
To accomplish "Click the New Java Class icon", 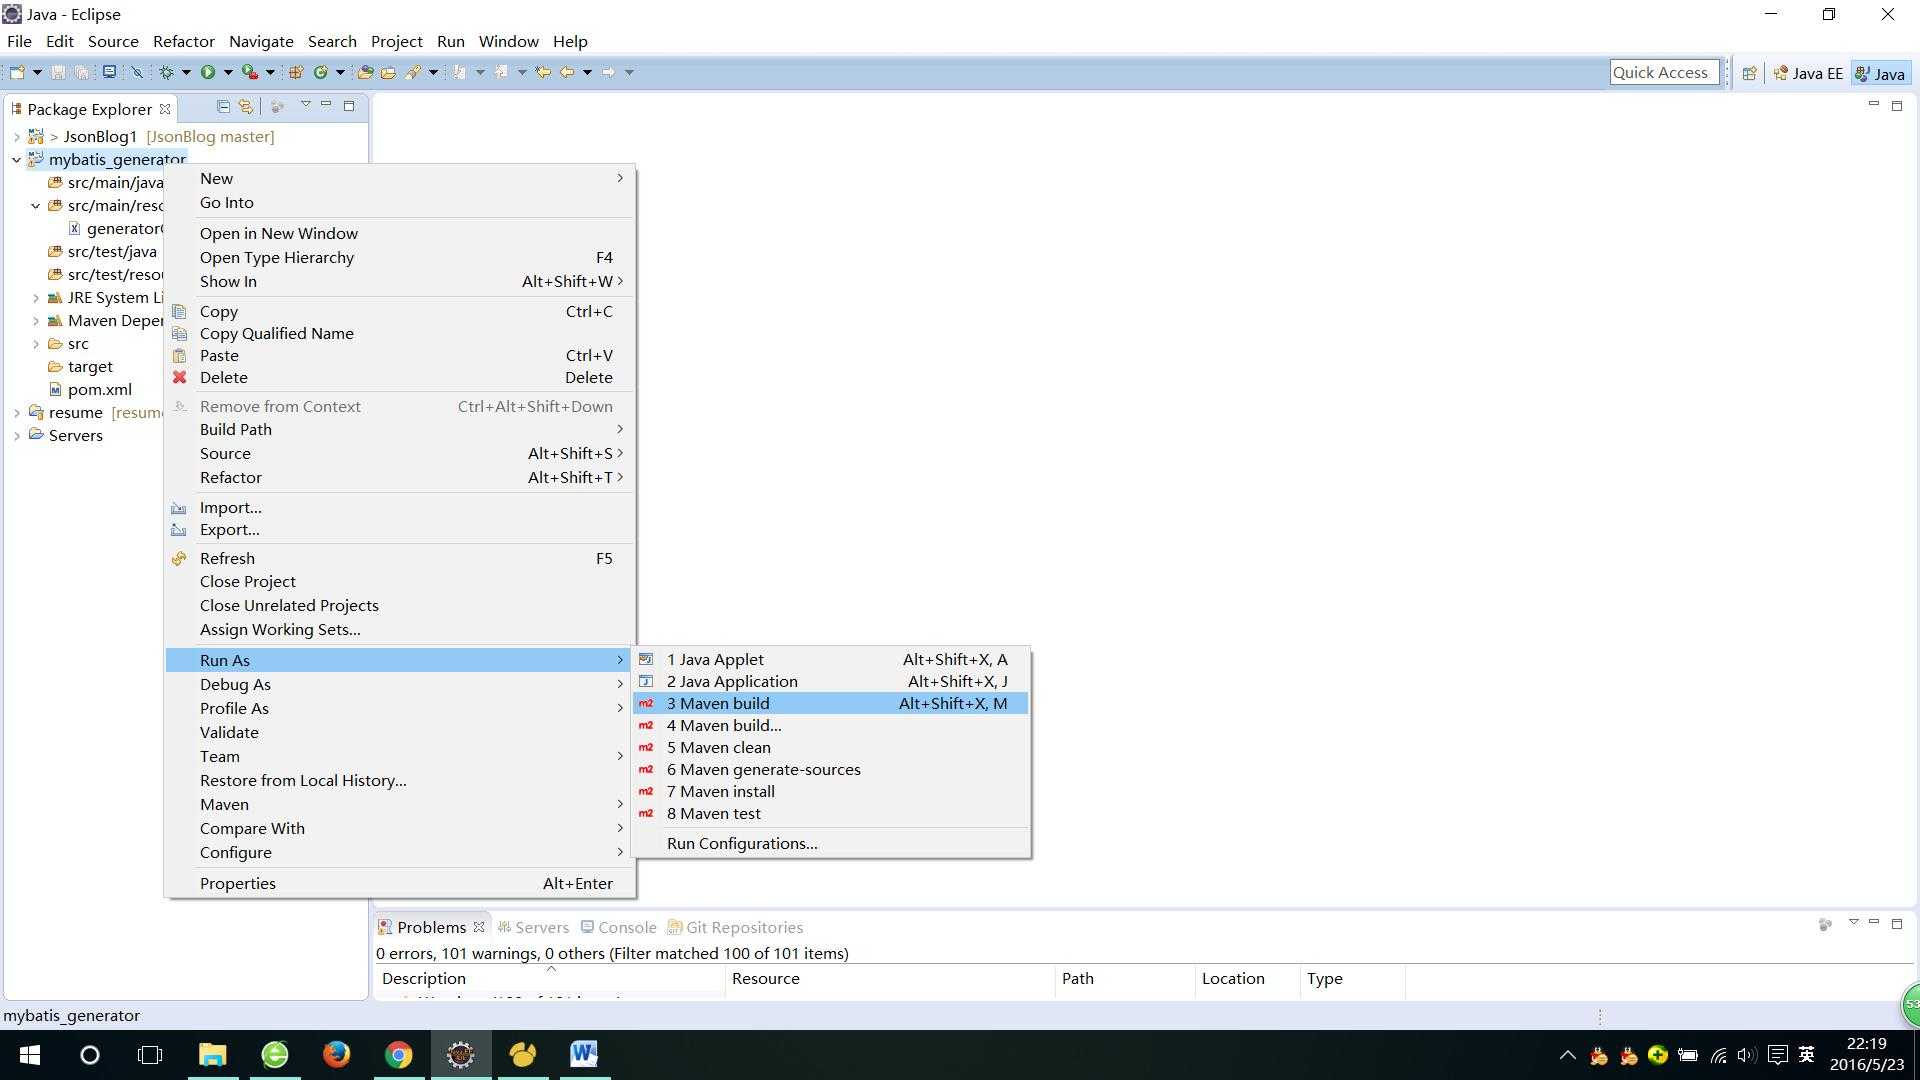I will coord(320,72).
